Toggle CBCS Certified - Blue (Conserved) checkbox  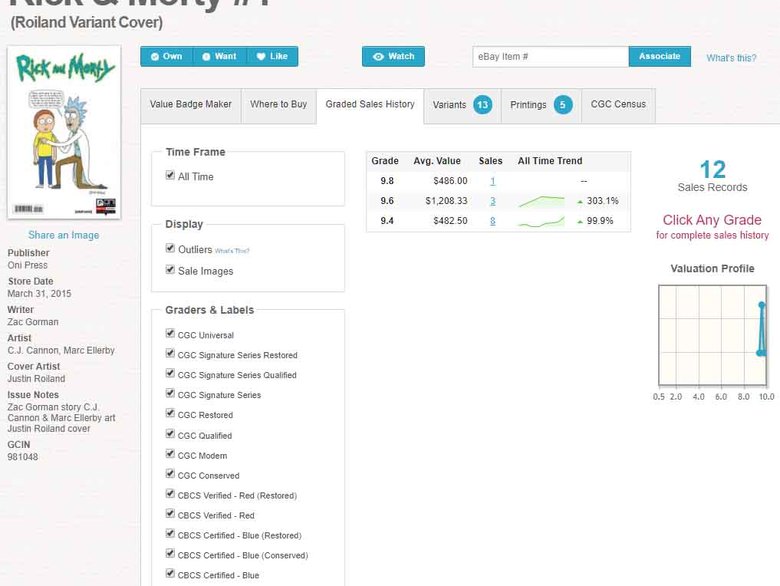pos(170,554)
